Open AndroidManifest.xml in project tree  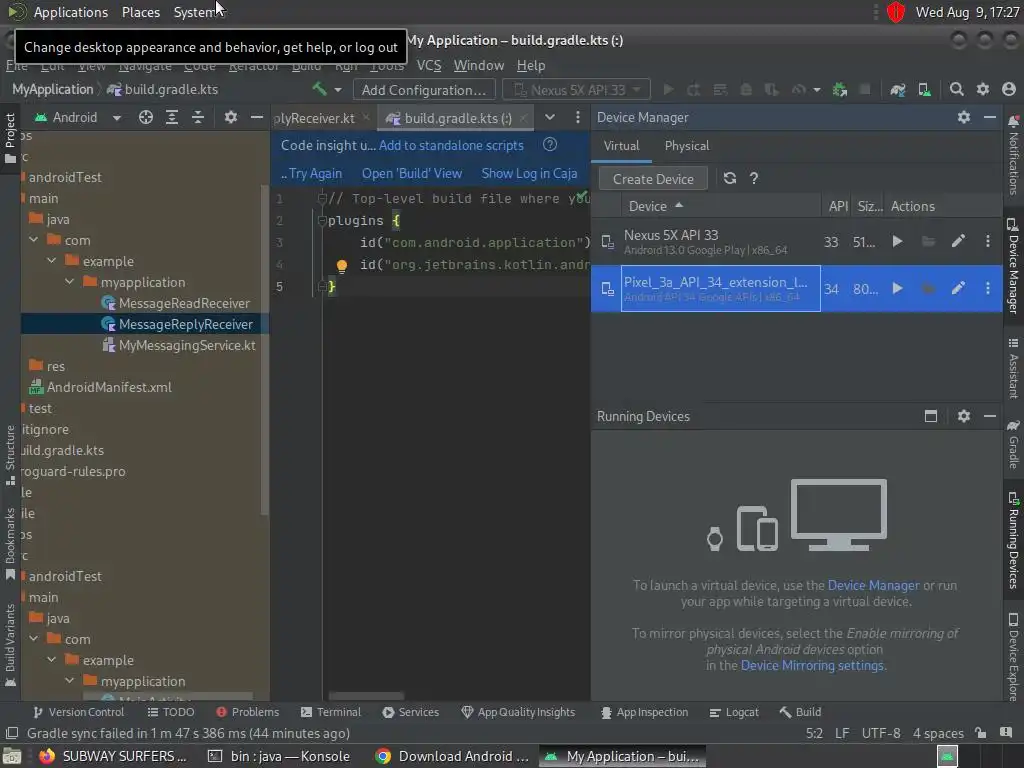[109, 387]
